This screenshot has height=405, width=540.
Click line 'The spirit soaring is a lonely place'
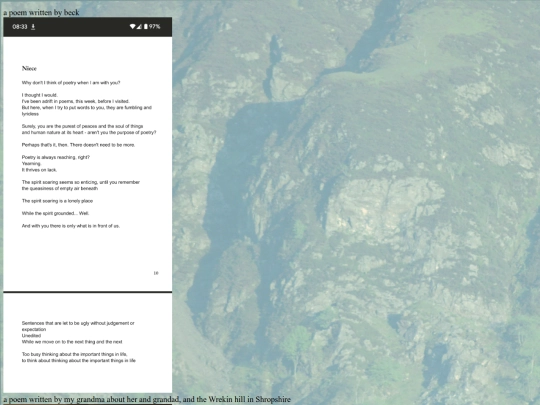(x=57, y=201)
